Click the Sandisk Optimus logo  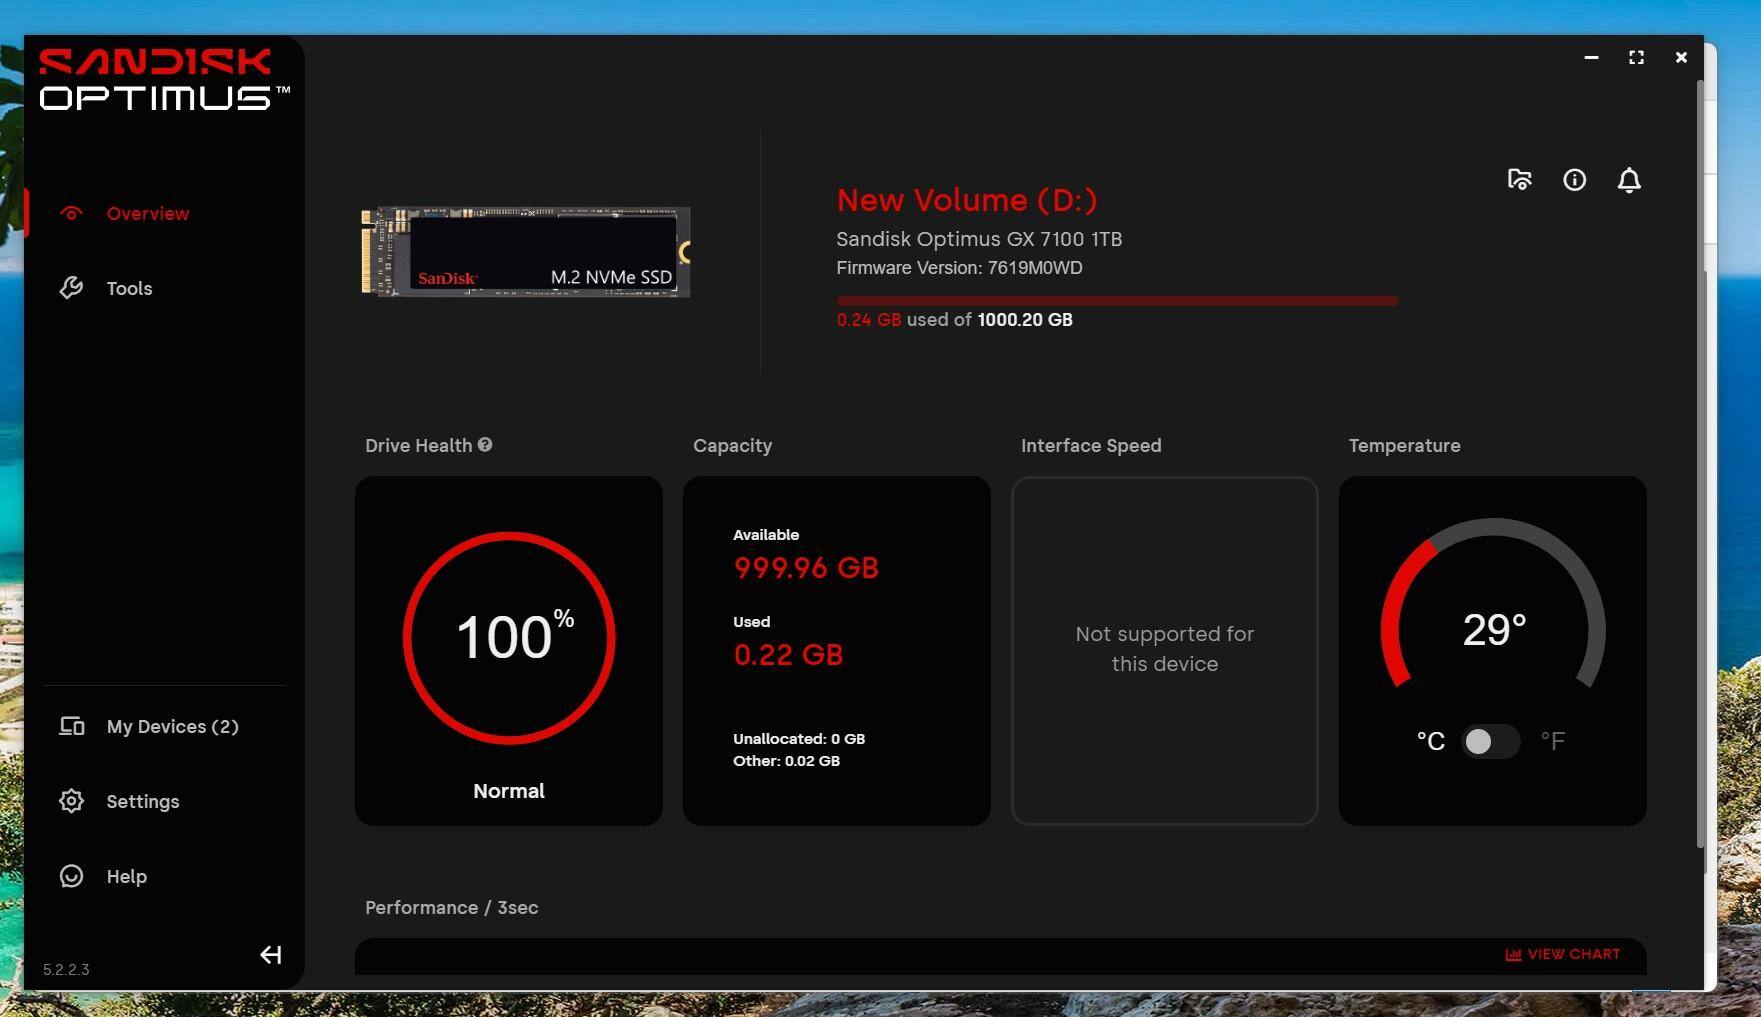pos(165,79)
